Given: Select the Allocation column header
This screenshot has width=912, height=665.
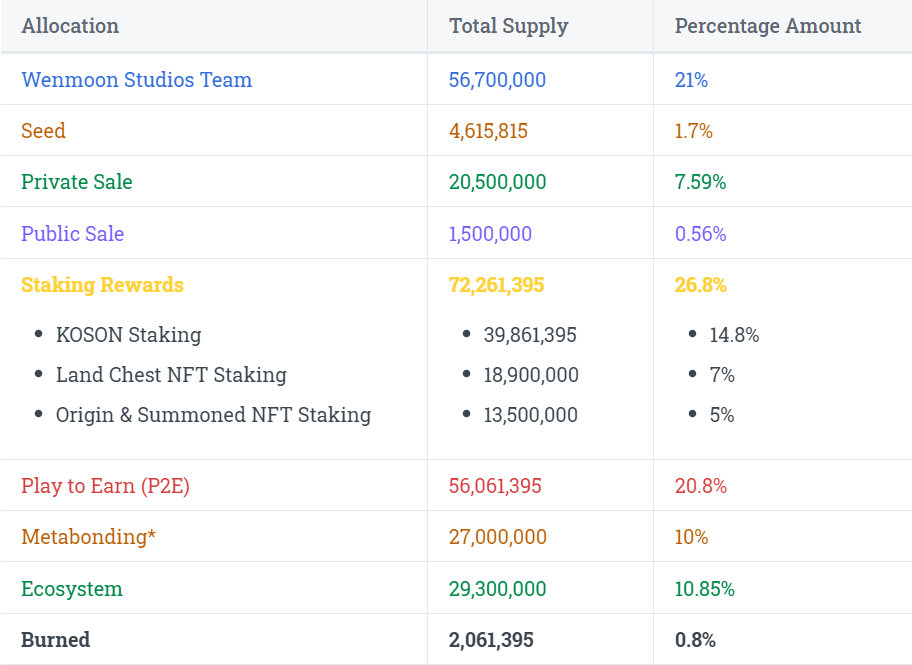Looking at the screenshot, I should [70, 26].
